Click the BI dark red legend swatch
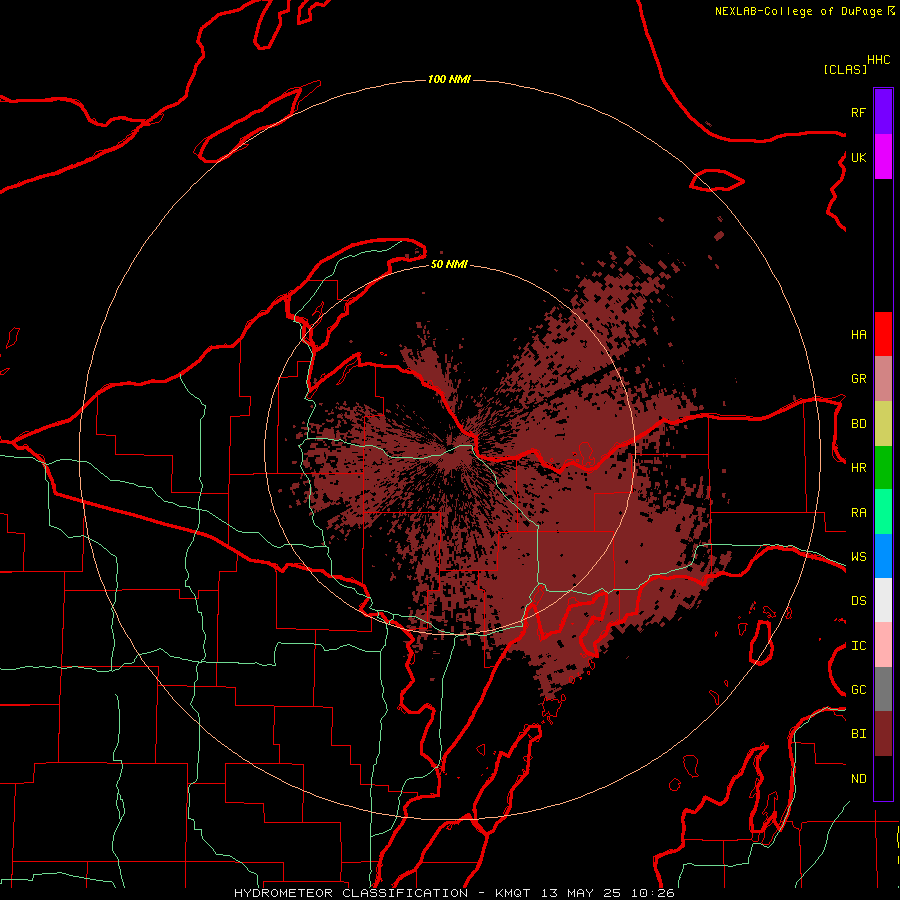 [883, 734]
